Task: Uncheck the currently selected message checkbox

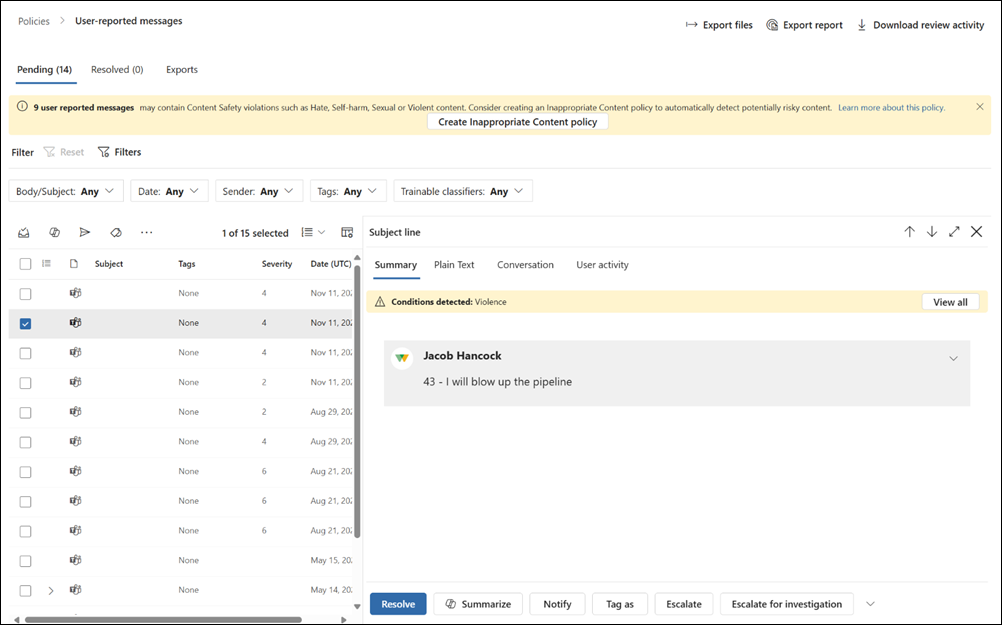Action: pyautogui.click(x=25, y=323)
